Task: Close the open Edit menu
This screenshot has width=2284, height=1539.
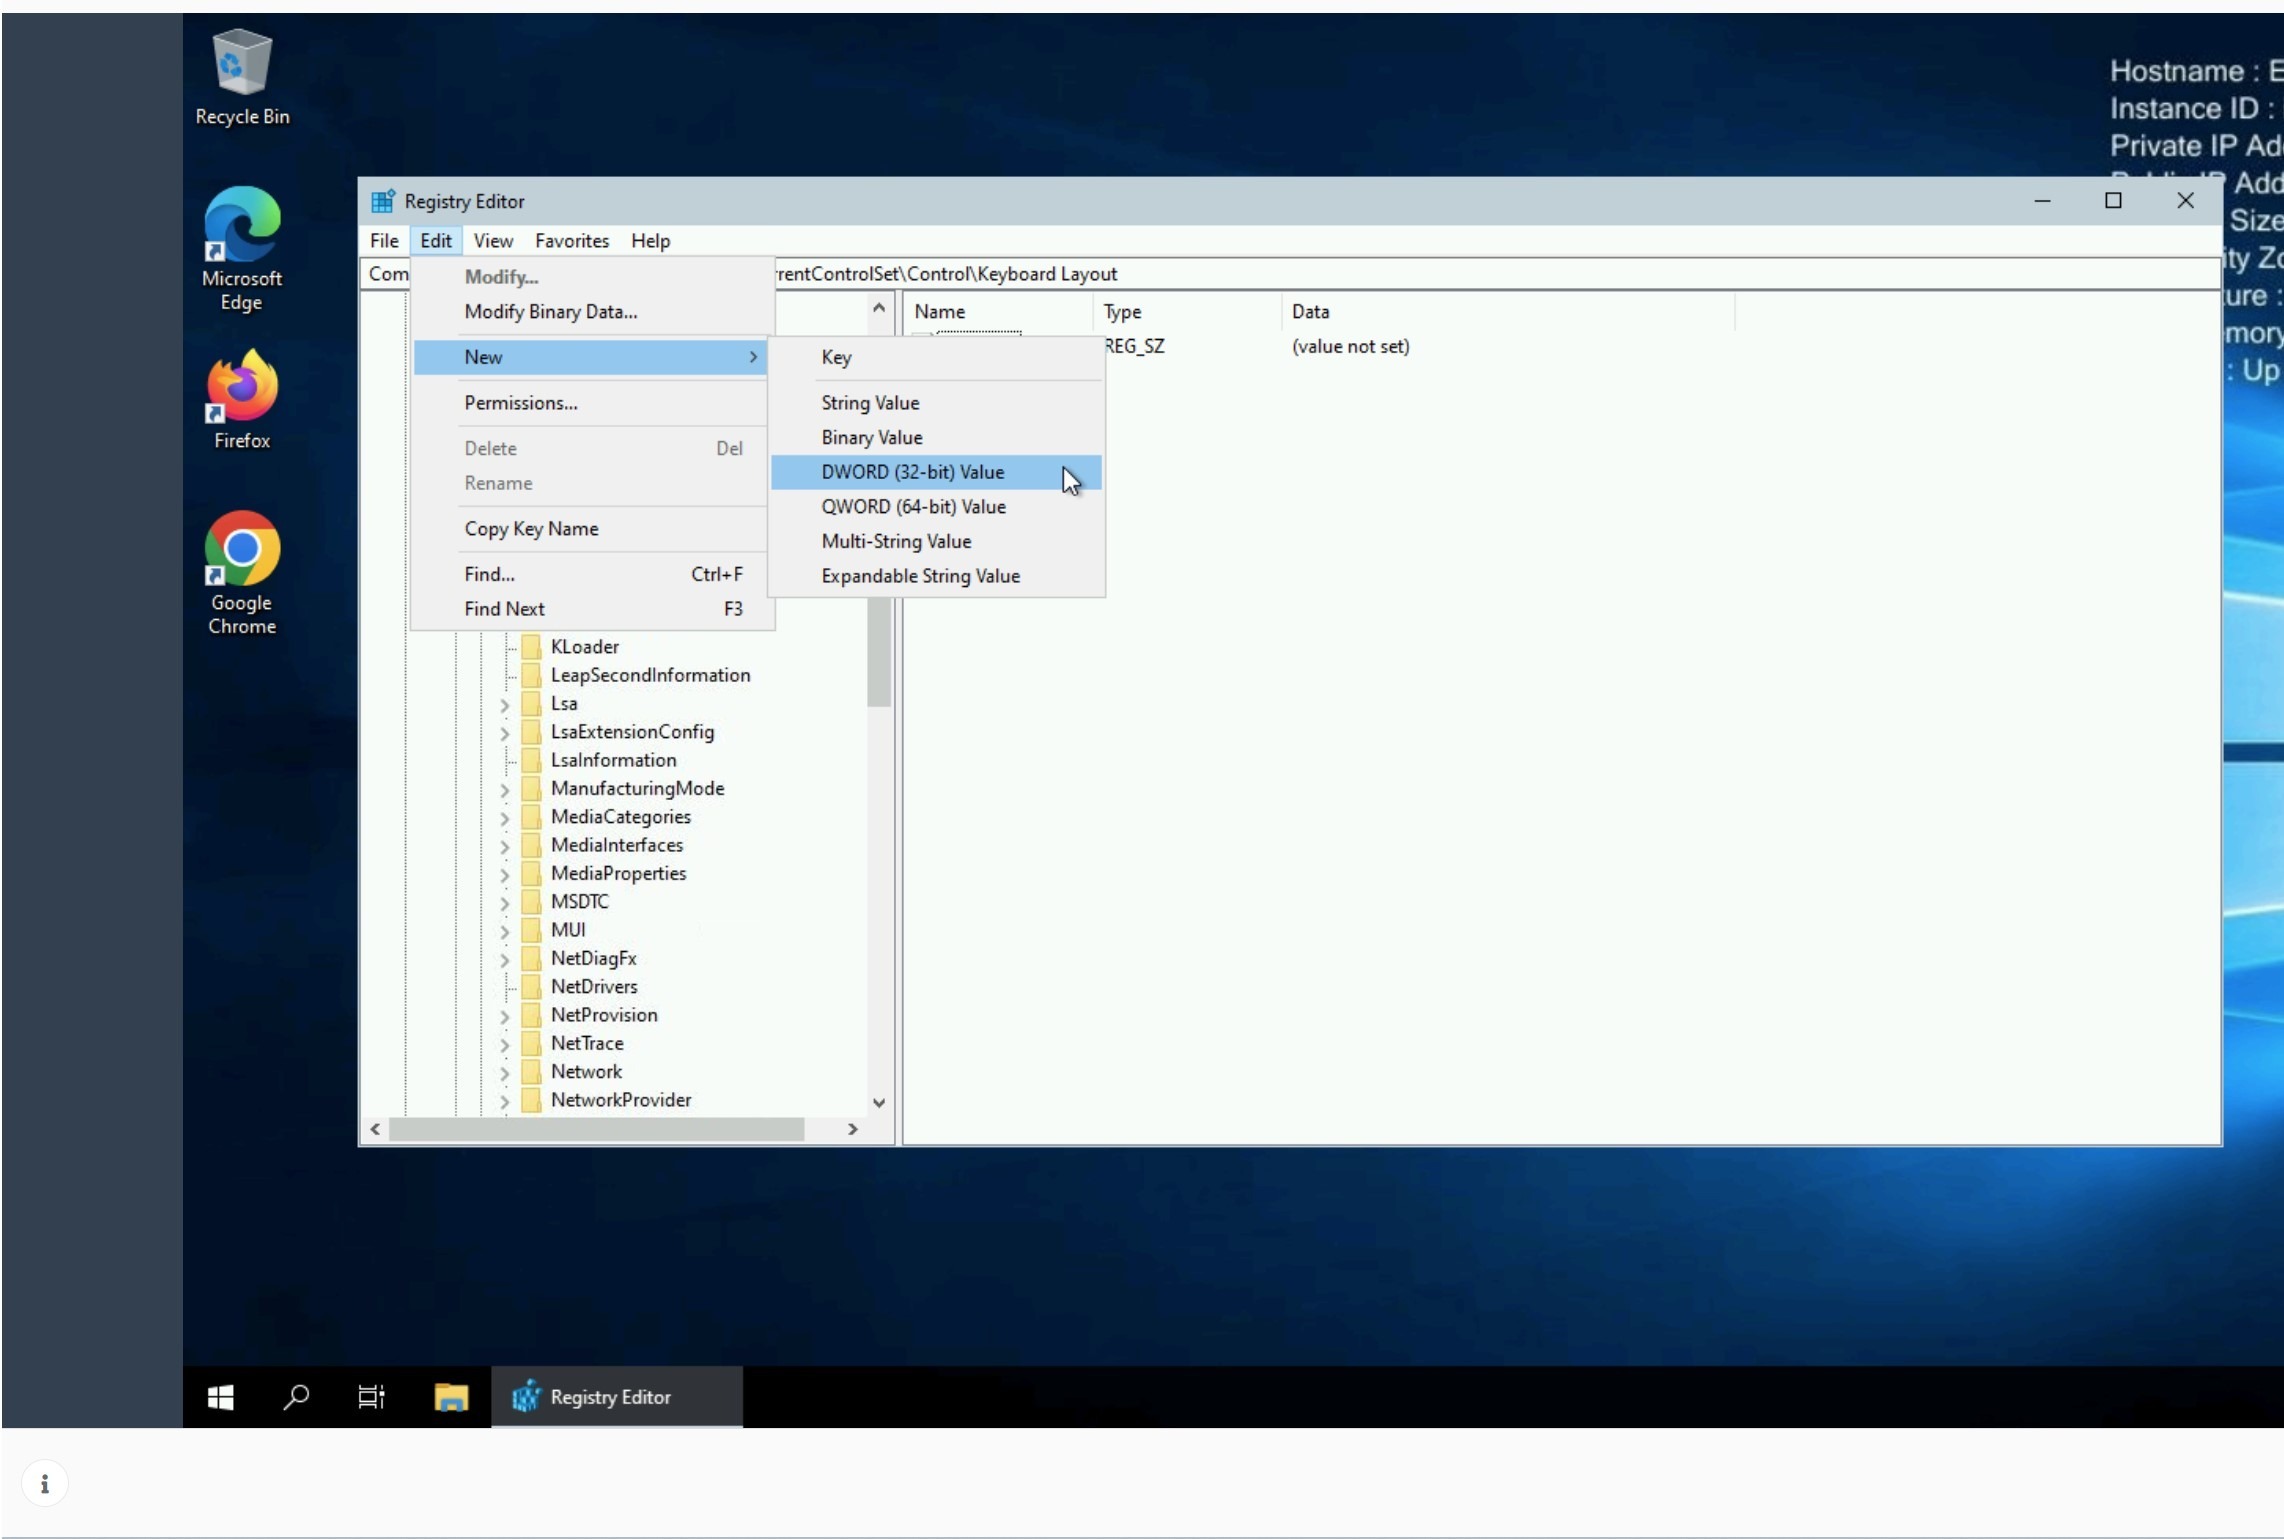Action: tap(436, 241)
